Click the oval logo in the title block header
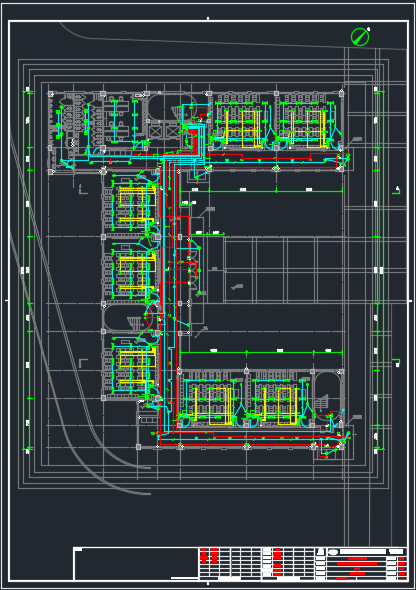Image resolution: width=416 pixels, height=590 pixels. pos(333,552)
